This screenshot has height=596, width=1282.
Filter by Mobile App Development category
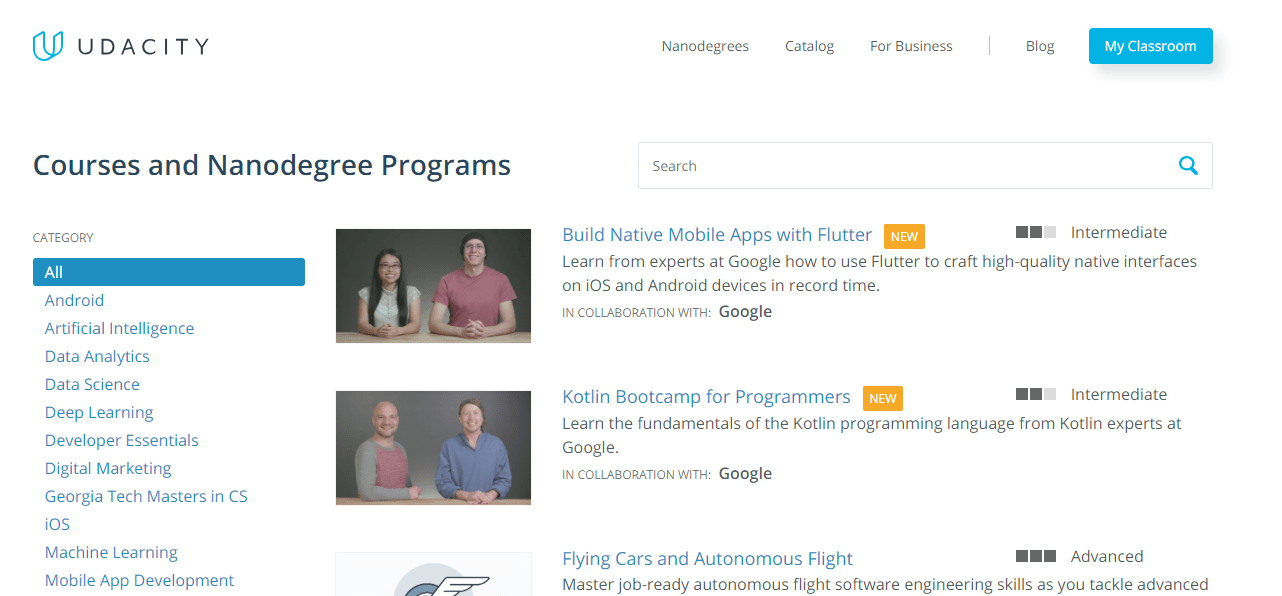tap(139, 580)
